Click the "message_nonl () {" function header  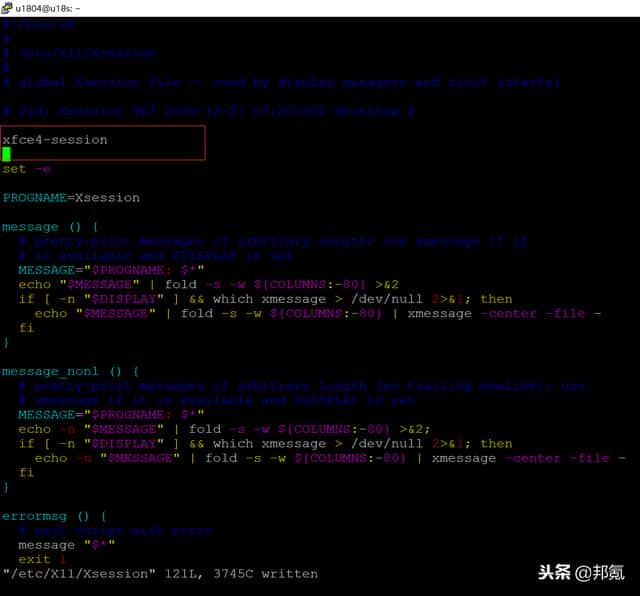tap(71, 371)
